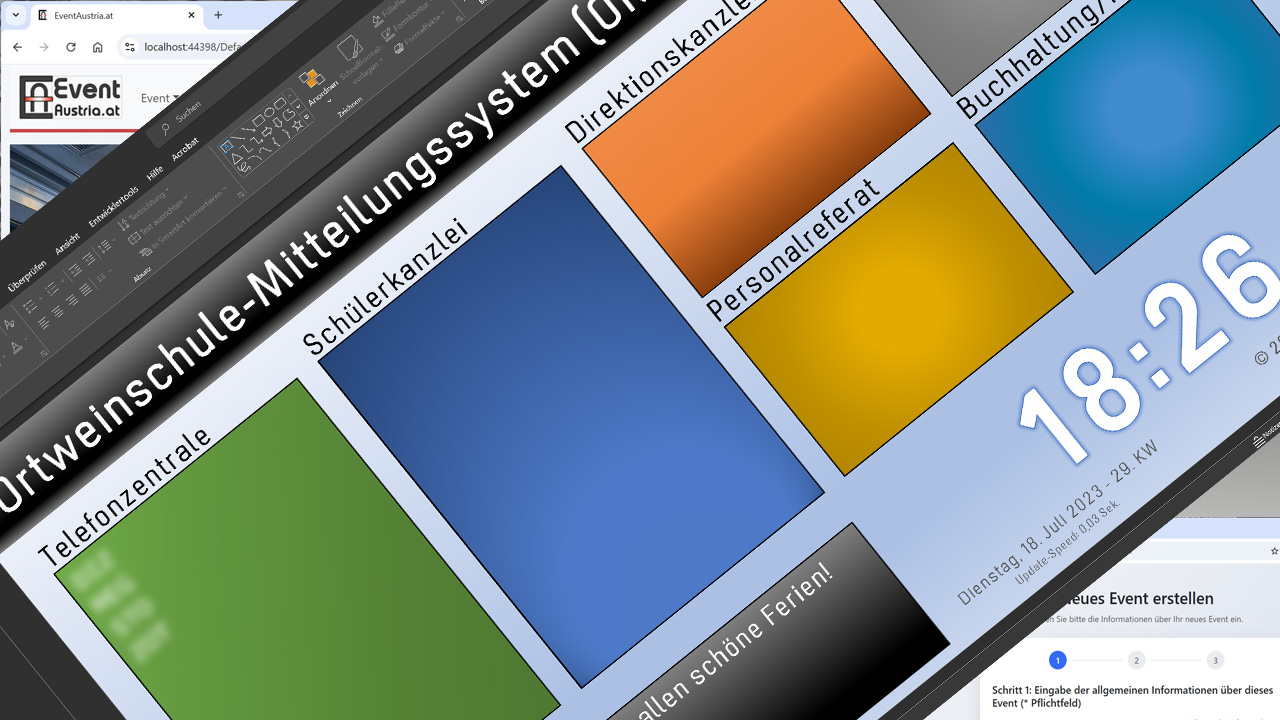Image resolution: width=1280 pixels, height=720 pixels.
Task: Click the 'Personalreferat' label text
Action: click(795, 250)
